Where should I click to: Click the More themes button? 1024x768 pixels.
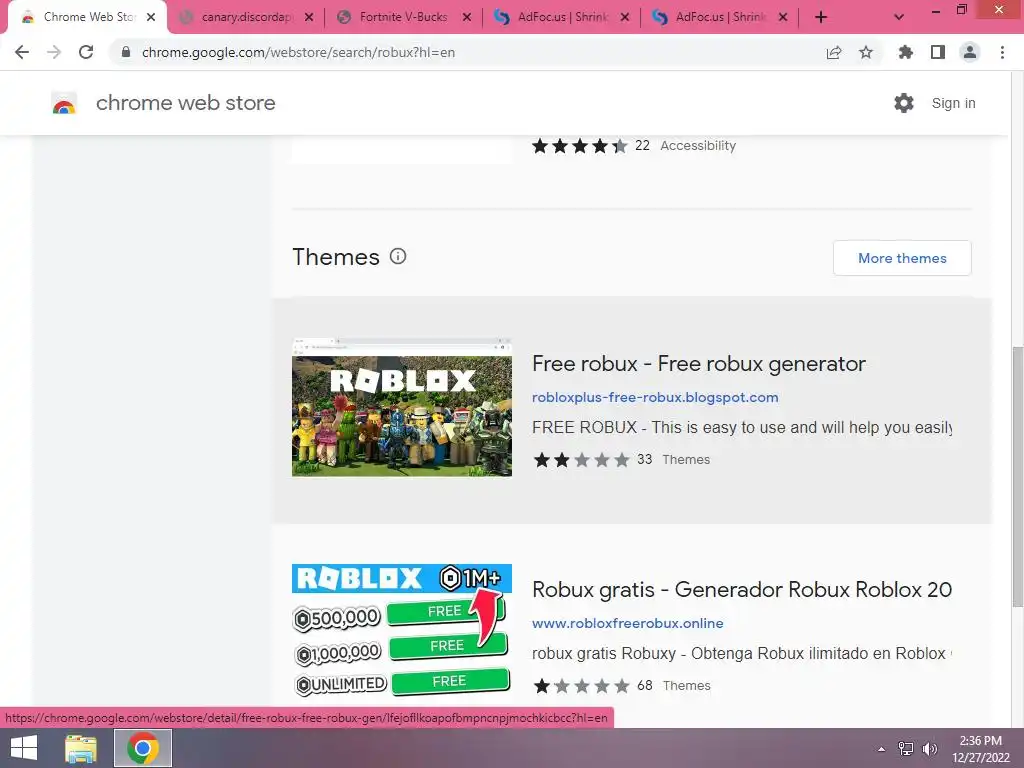(x=902, y=258)
